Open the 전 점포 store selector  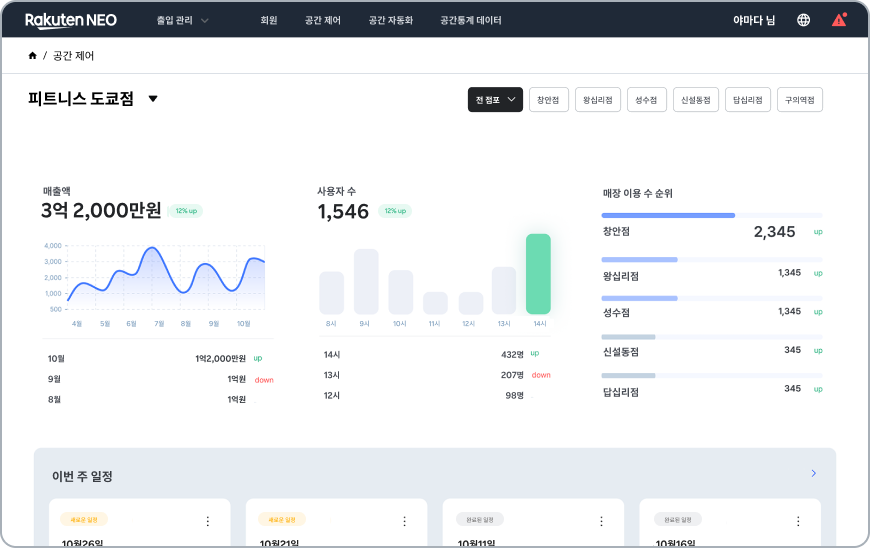click(x=495, y=100)
